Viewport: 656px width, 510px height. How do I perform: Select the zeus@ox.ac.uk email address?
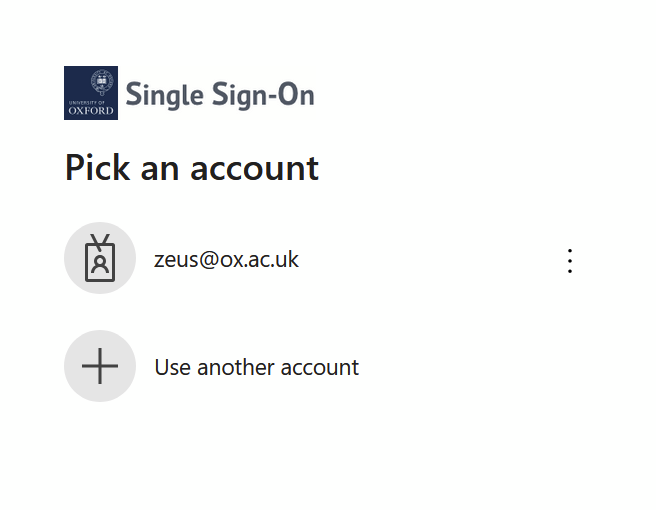(x=226, y=260)
